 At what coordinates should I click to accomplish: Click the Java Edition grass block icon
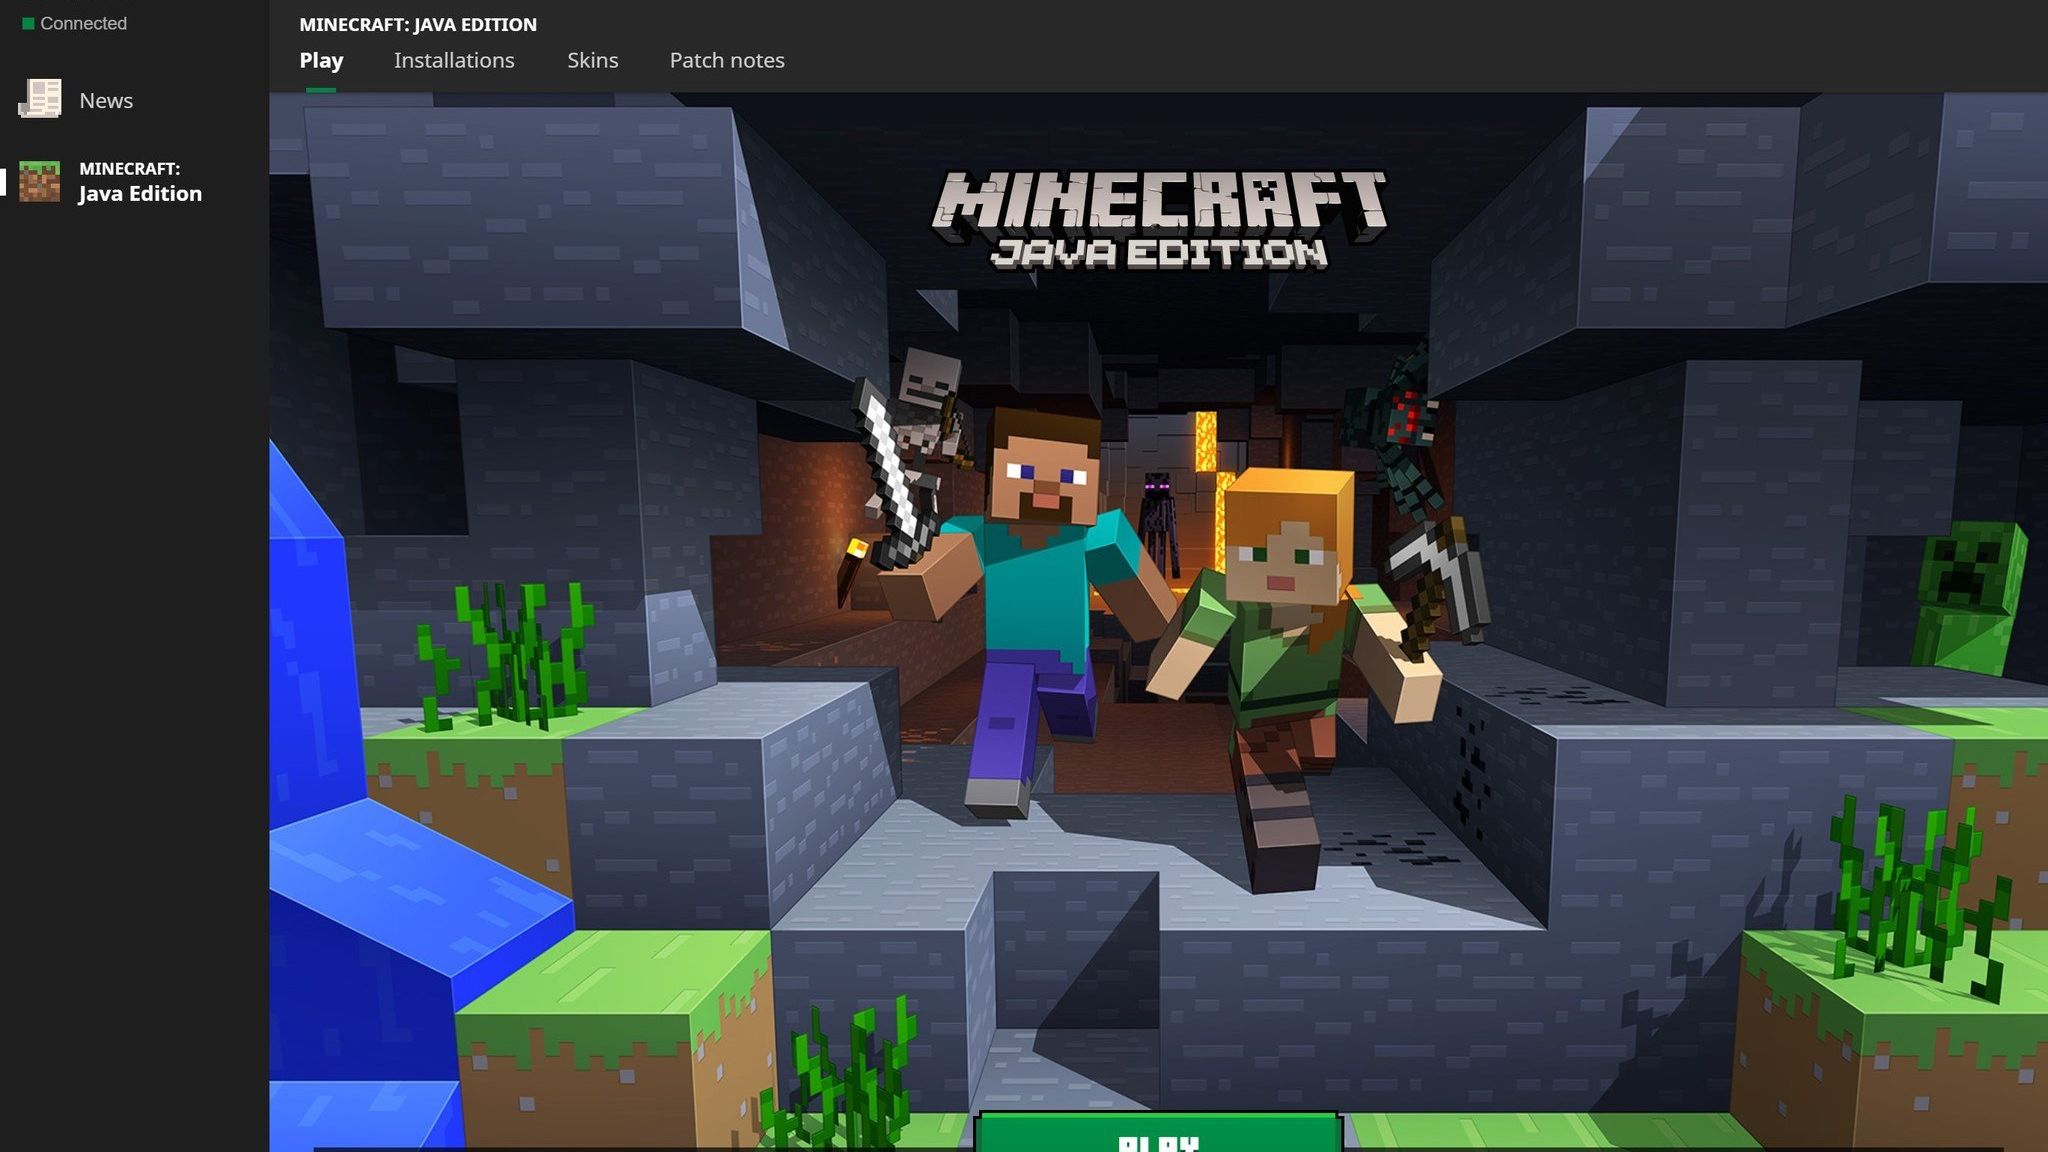coord(40,182)
